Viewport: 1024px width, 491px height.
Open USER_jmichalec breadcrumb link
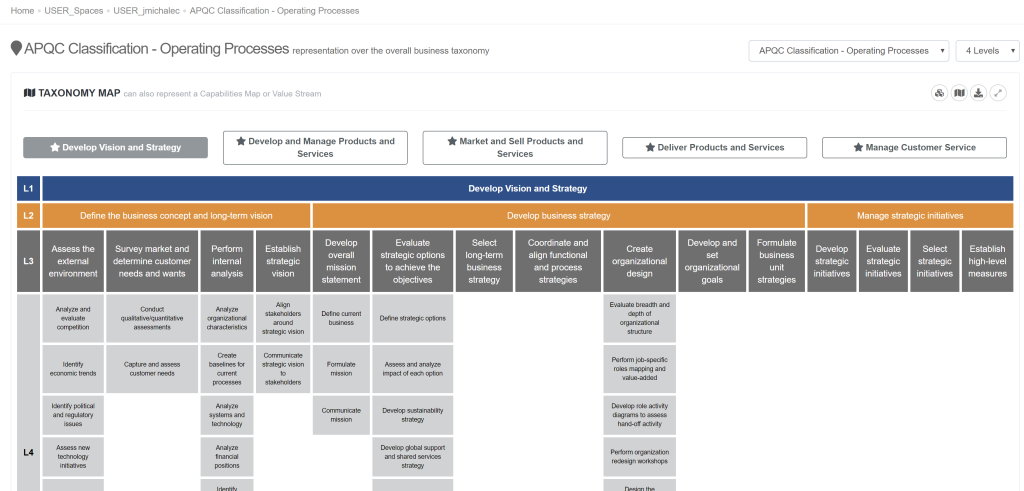pyautogui.click(x=146, y=11)
